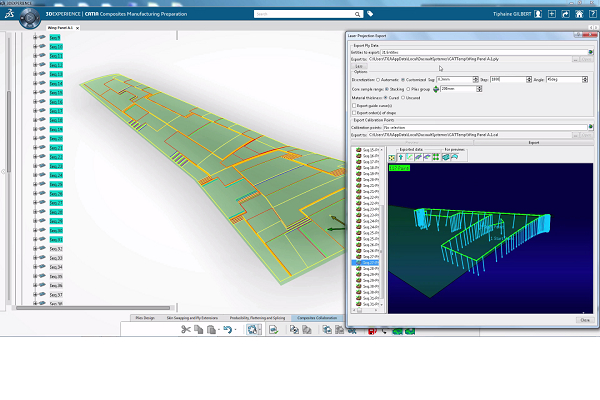The image size is (600, 400).
Task: Toggle the surface preview icon under For preview
Action: click(x=446, y=157)
